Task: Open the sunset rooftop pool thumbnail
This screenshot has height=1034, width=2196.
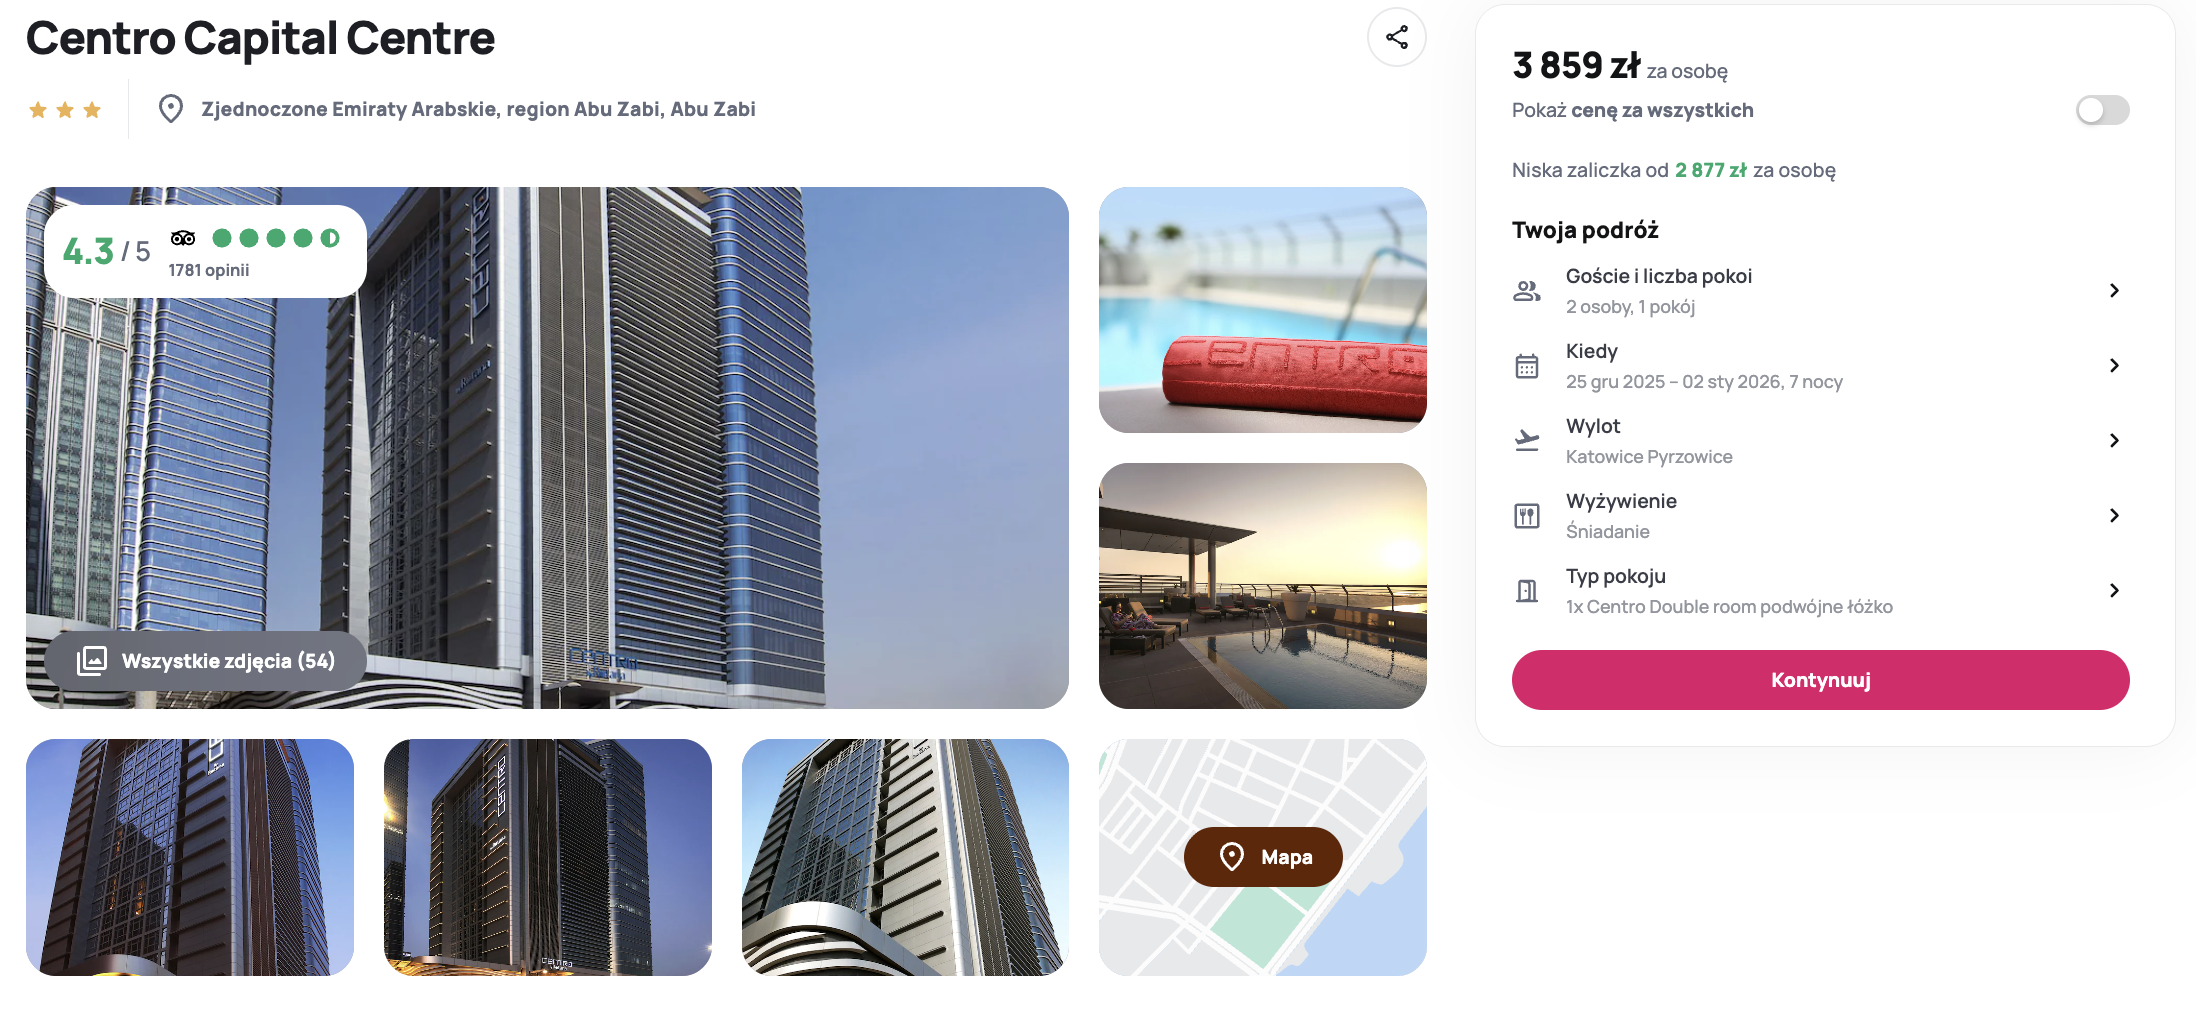Action: pyautogui.click(x=1263, y=586)
